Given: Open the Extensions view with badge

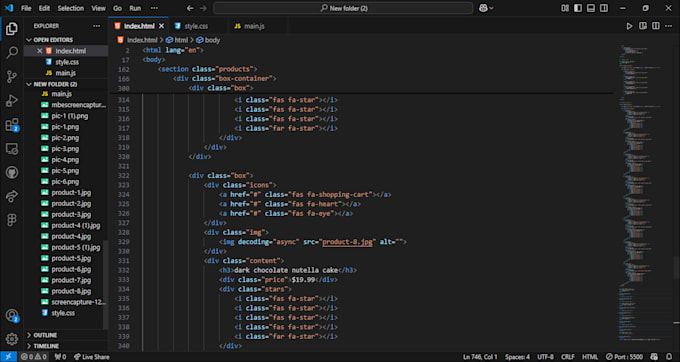Looking at the screenshot, I should point(12,125).
